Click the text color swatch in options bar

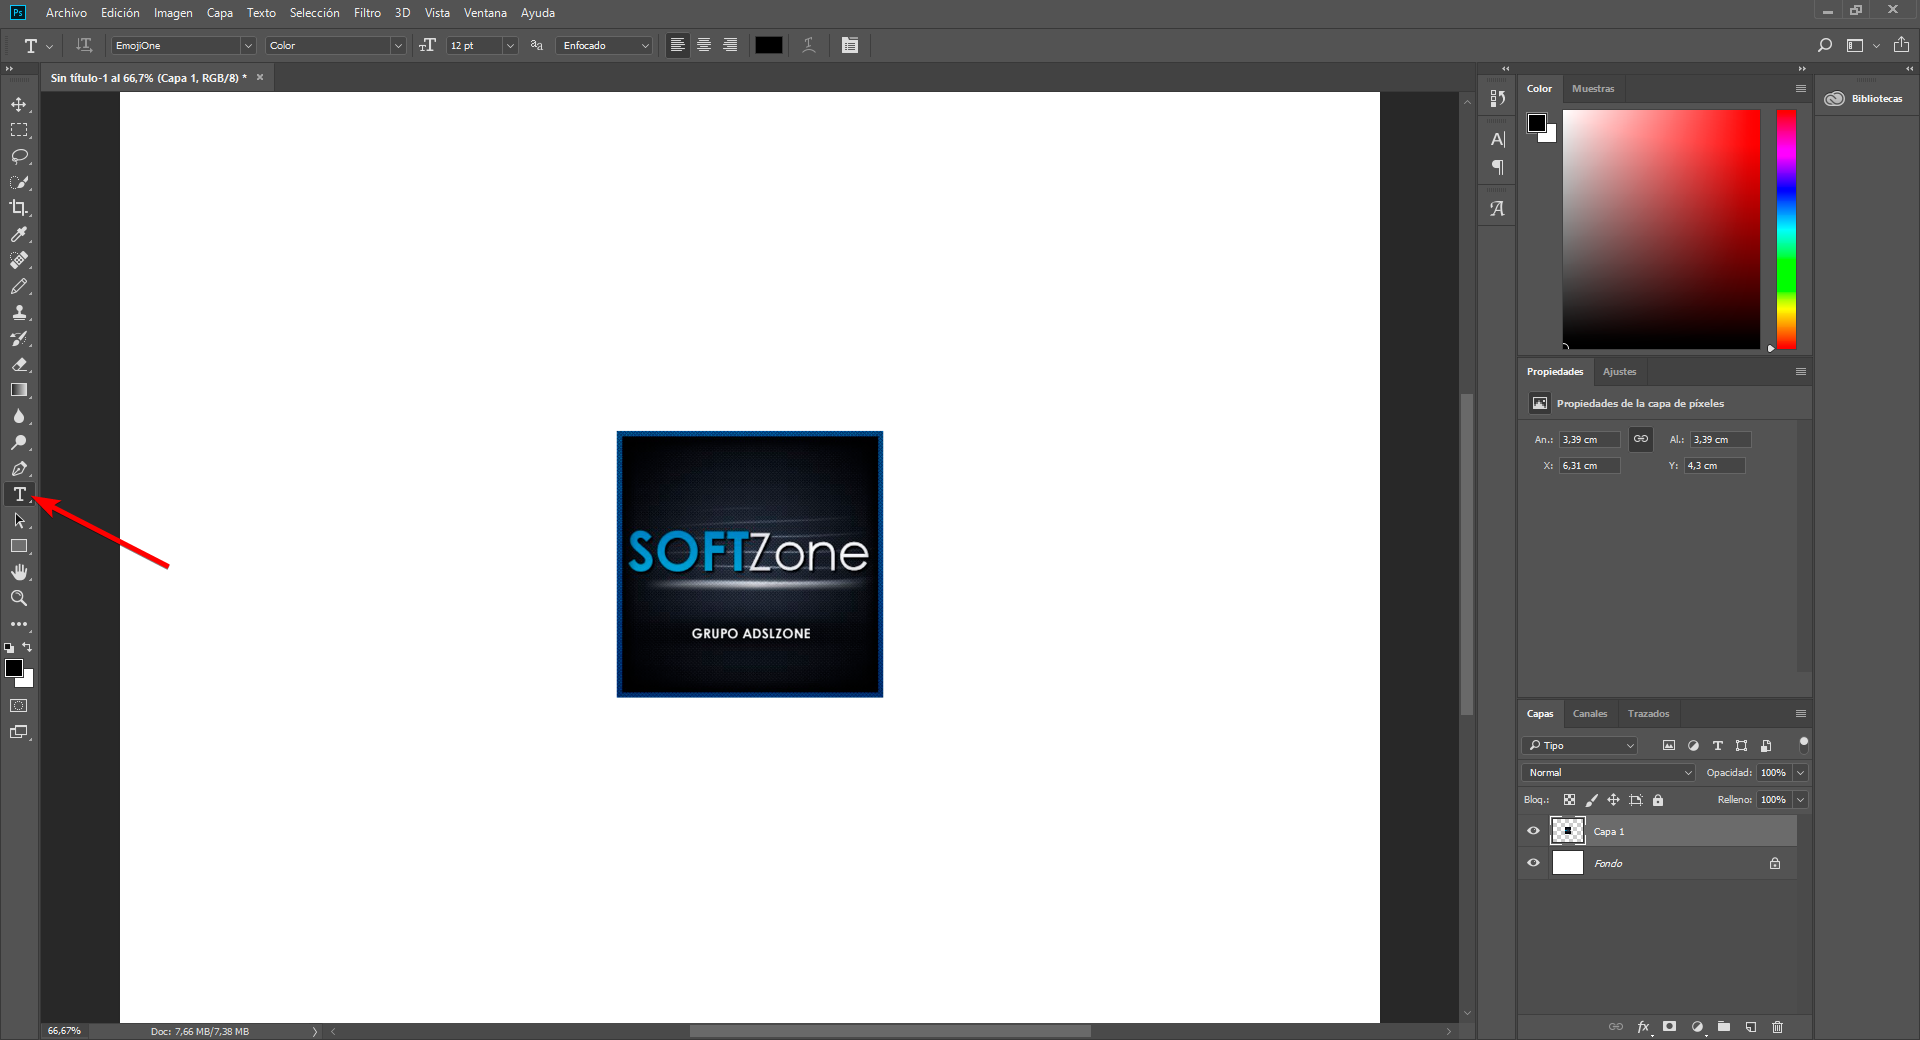(768, 46)
